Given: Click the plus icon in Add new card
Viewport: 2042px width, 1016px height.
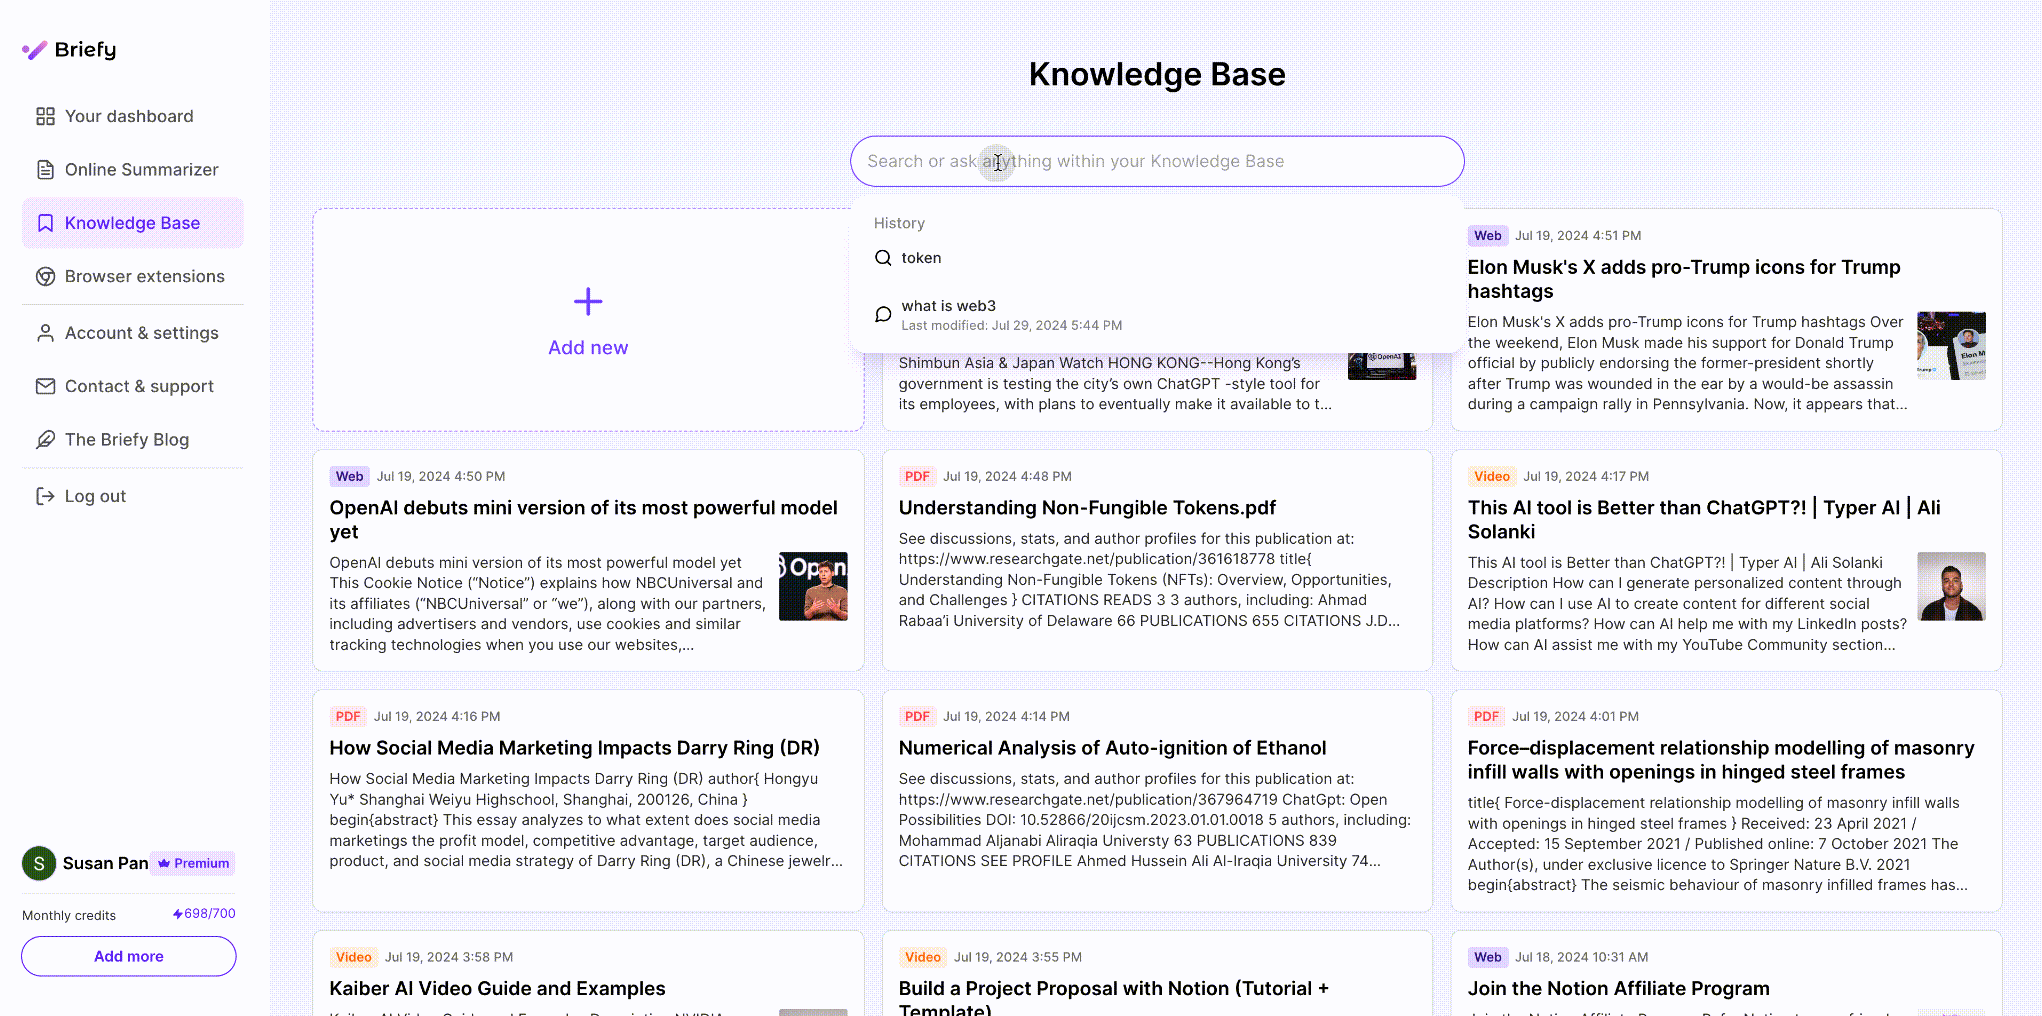Looking at the screenshot, I should pos(588,301).
